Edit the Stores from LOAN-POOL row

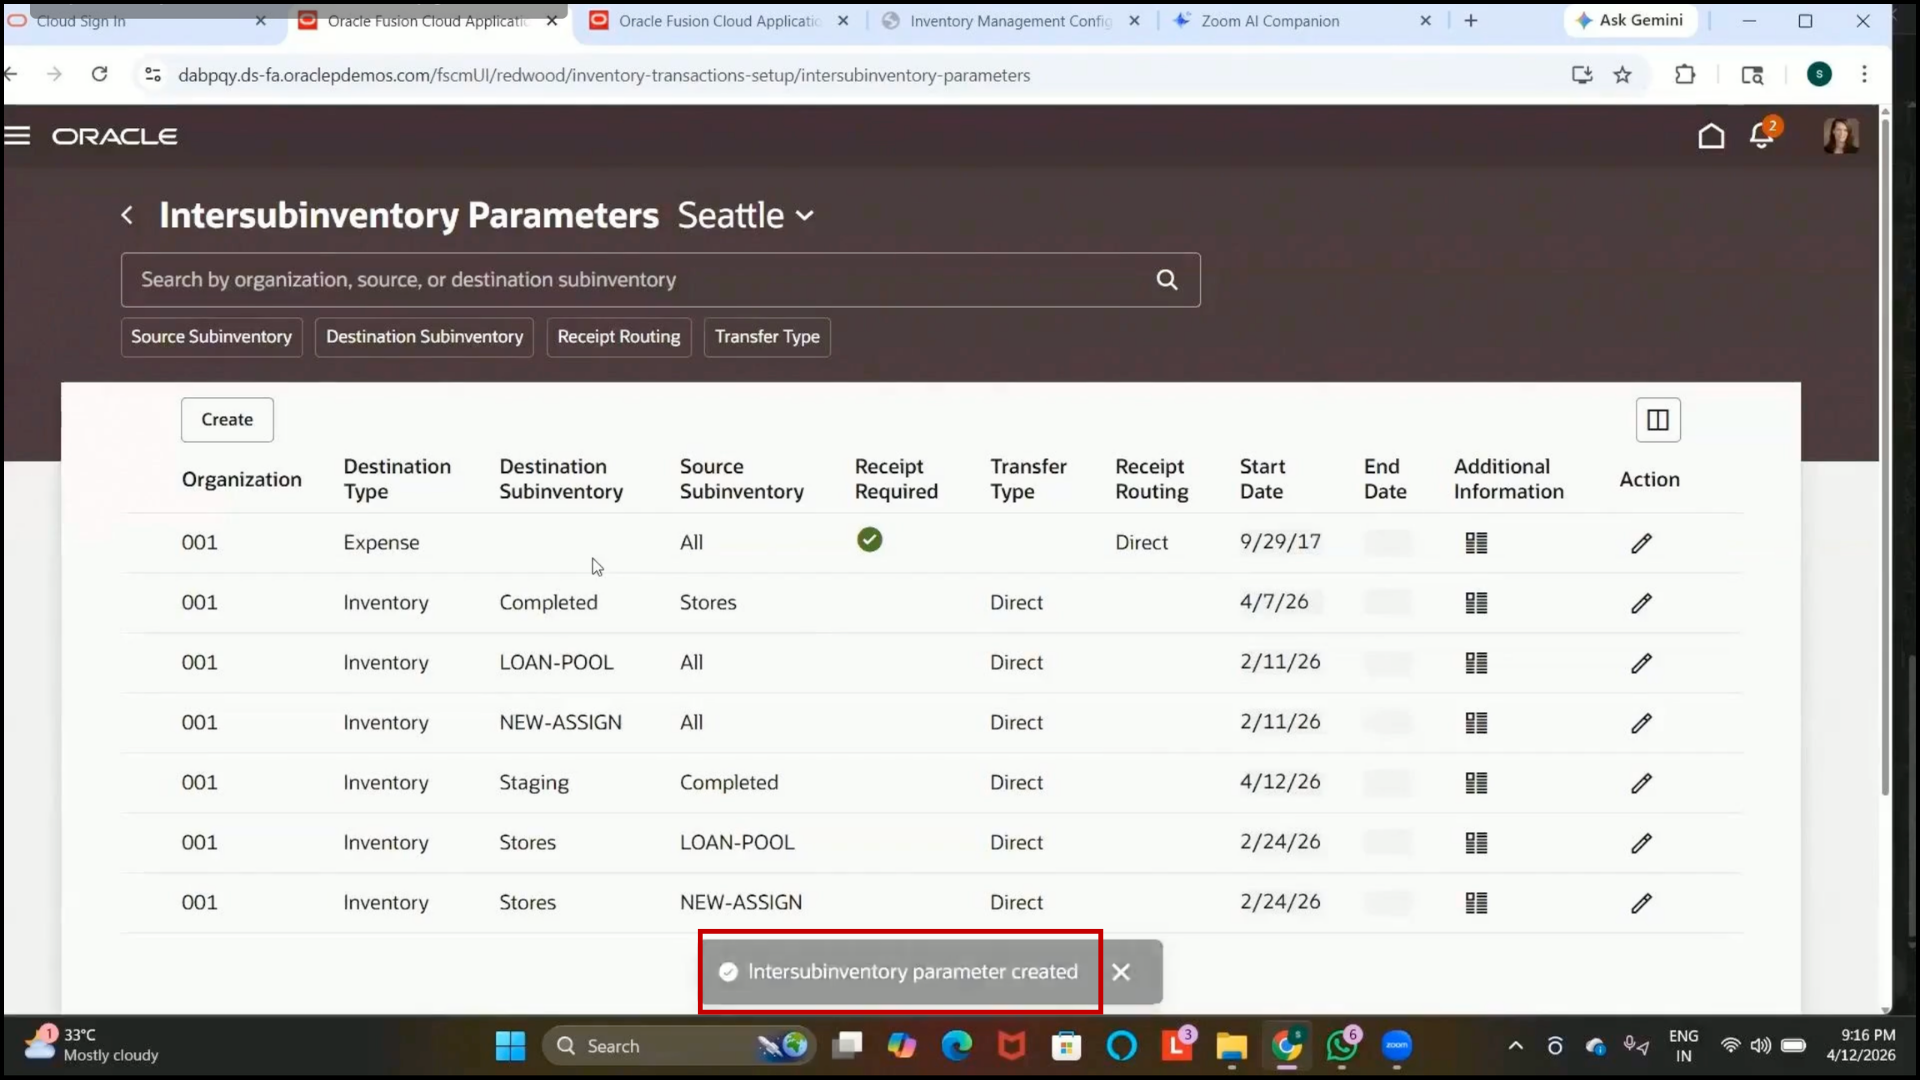point(1641,843)
